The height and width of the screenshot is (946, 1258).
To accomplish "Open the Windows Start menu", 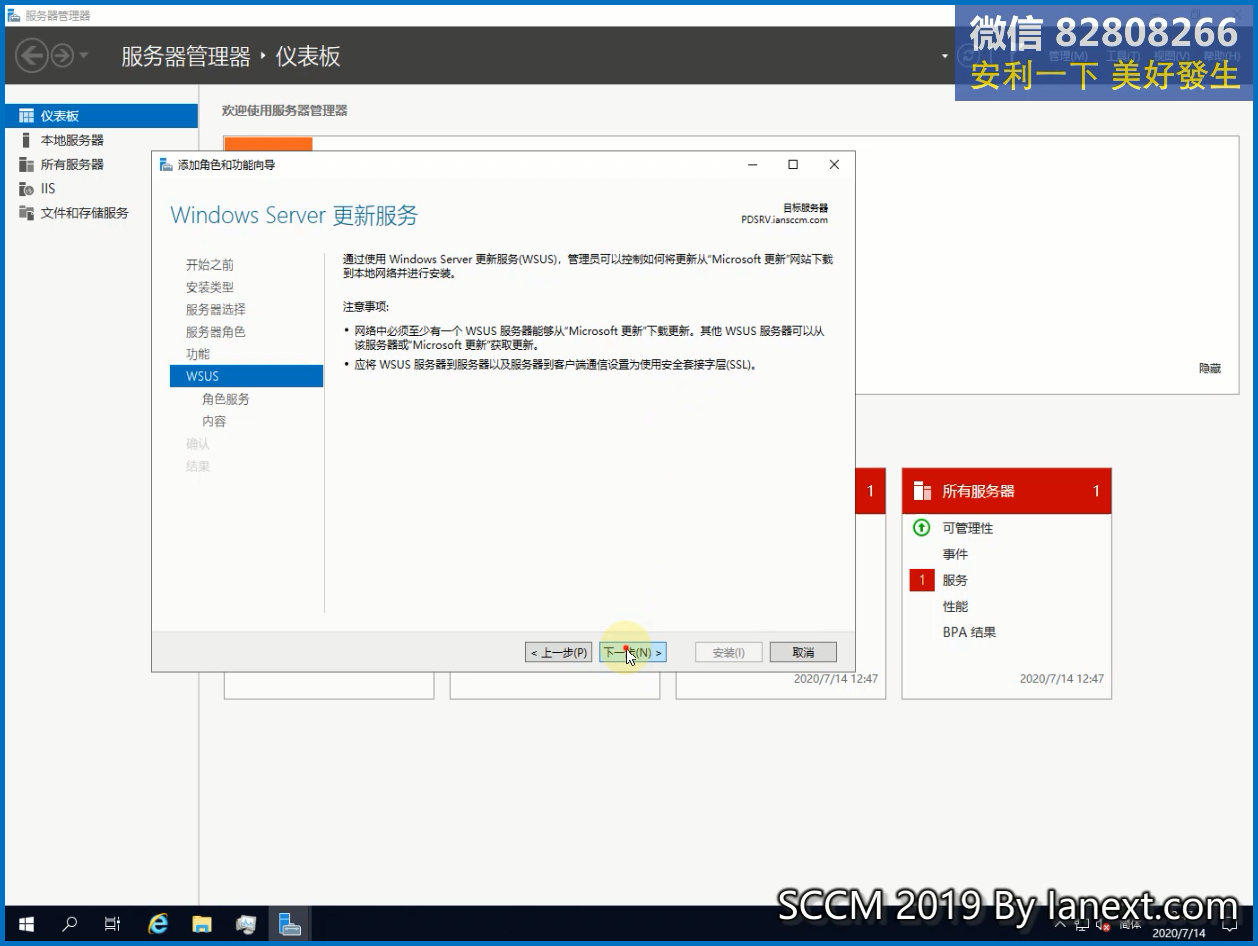I will 26,924.
